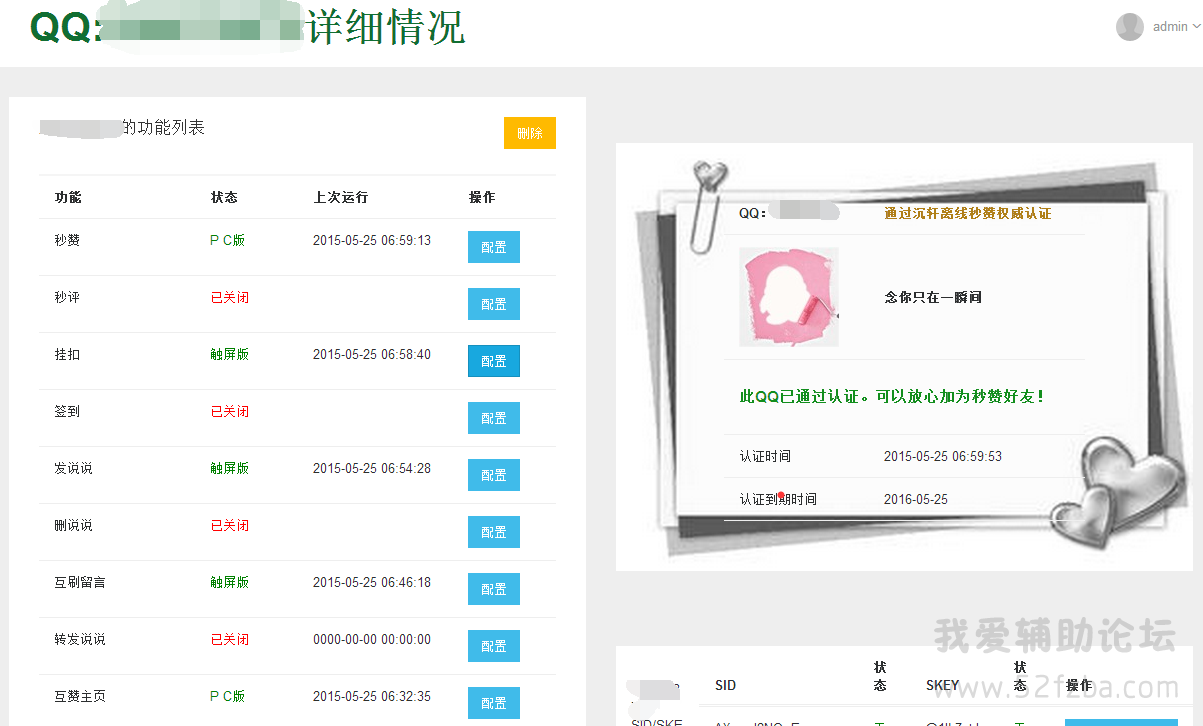Click the expiry date 2016-05-25

[916, 499]
